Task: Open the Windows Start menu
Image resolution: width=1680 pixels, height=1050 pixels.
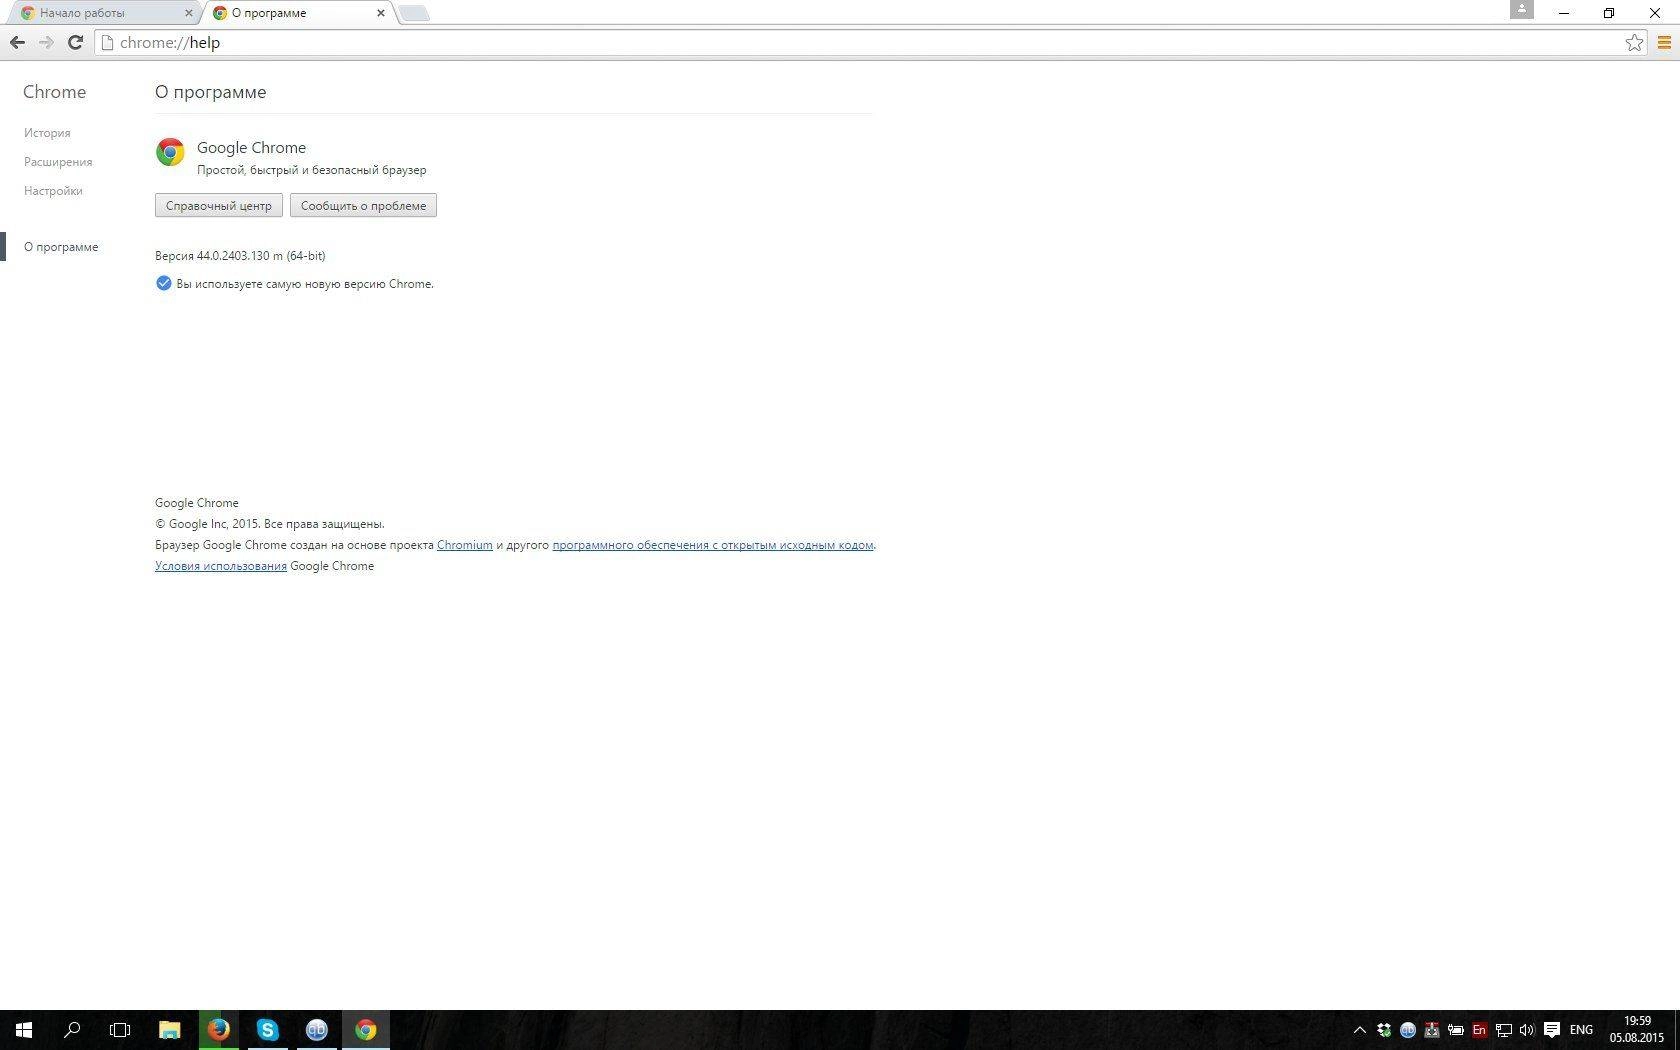Action: [x=24, y=1030]
